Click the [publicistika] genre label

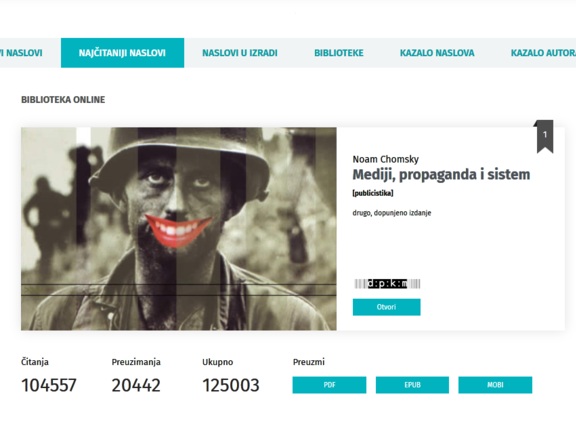(373, 193)
